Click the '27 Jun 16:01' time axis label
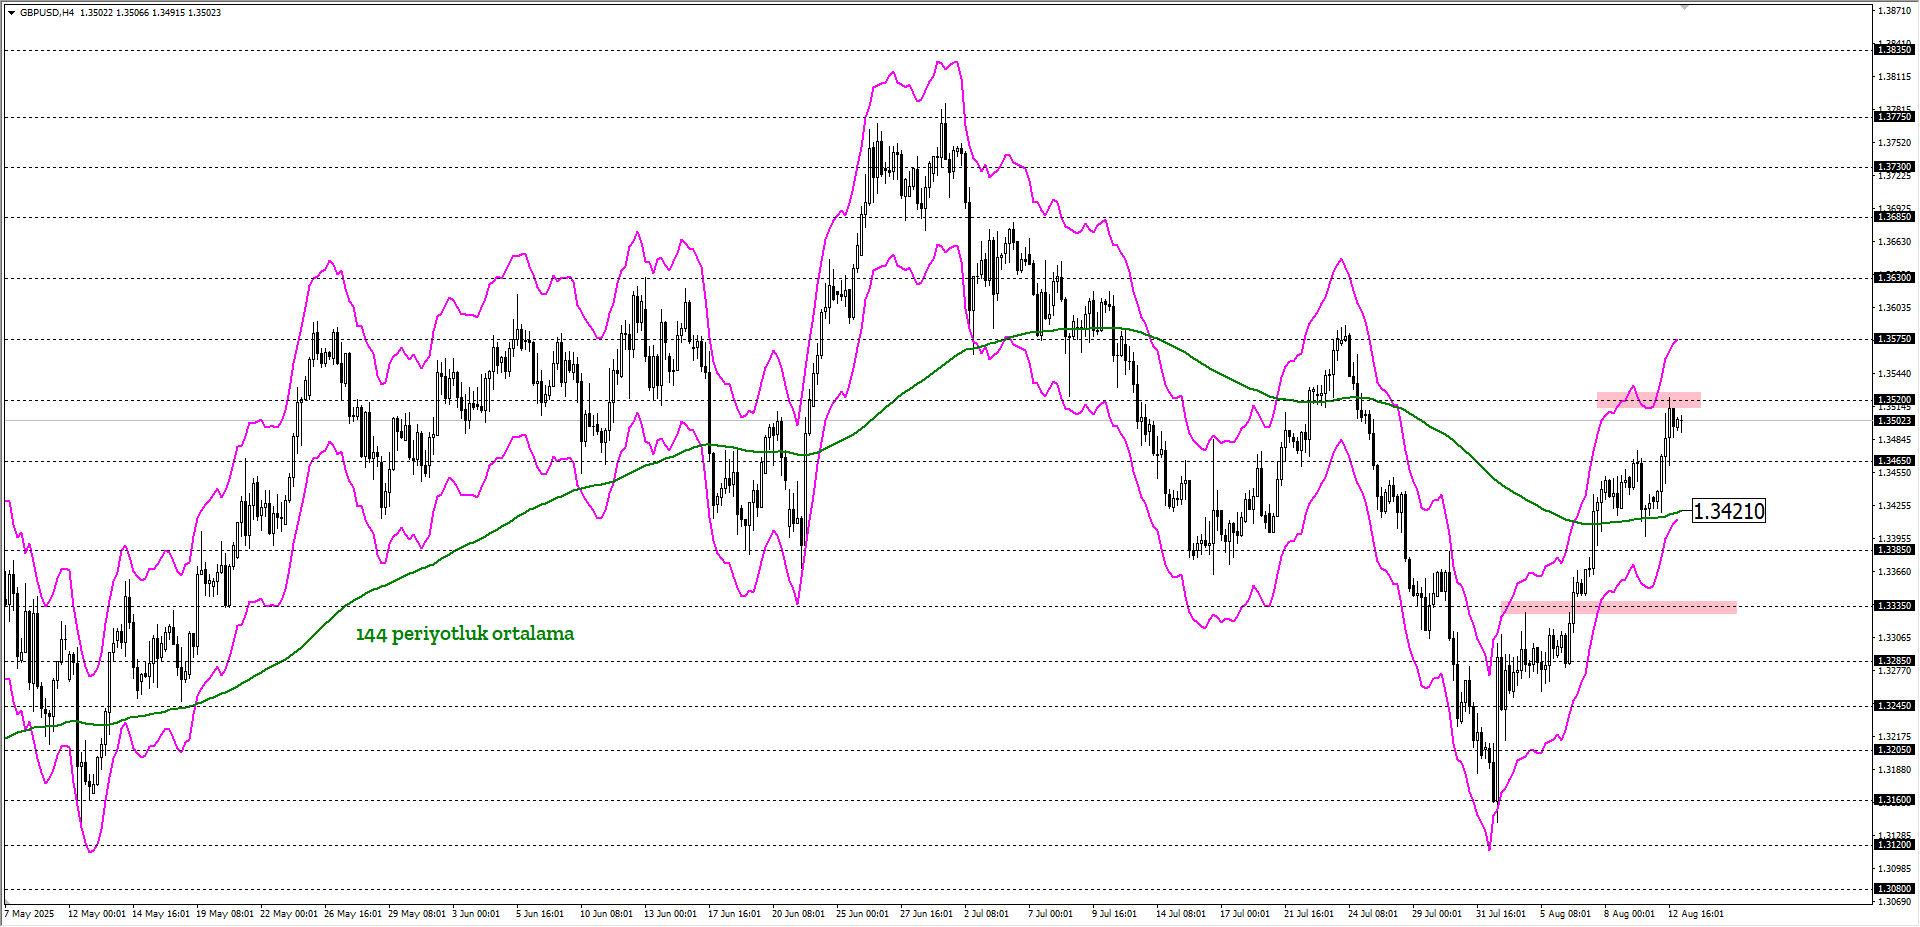1920x927 pixels. (927, 914)
